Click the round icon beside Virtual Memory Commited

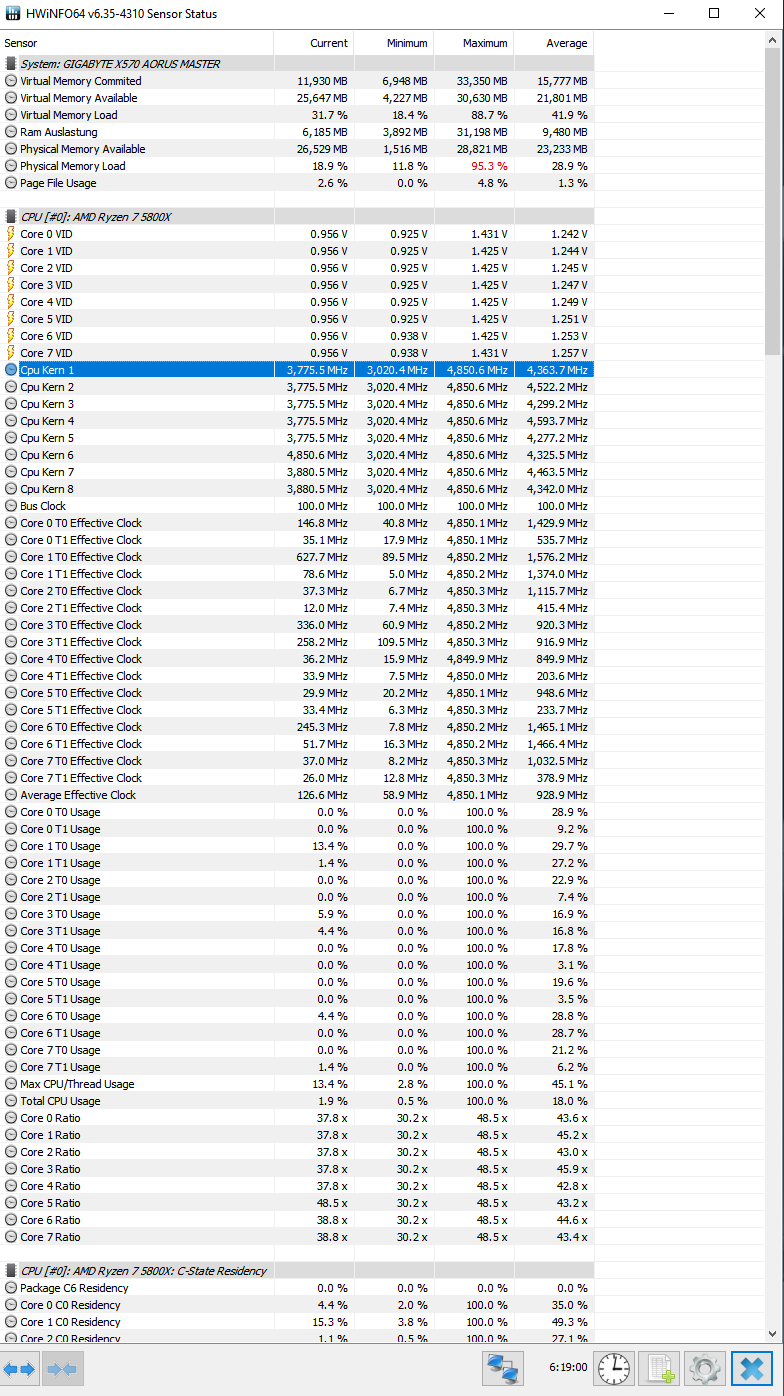click(x=11, y=81)
